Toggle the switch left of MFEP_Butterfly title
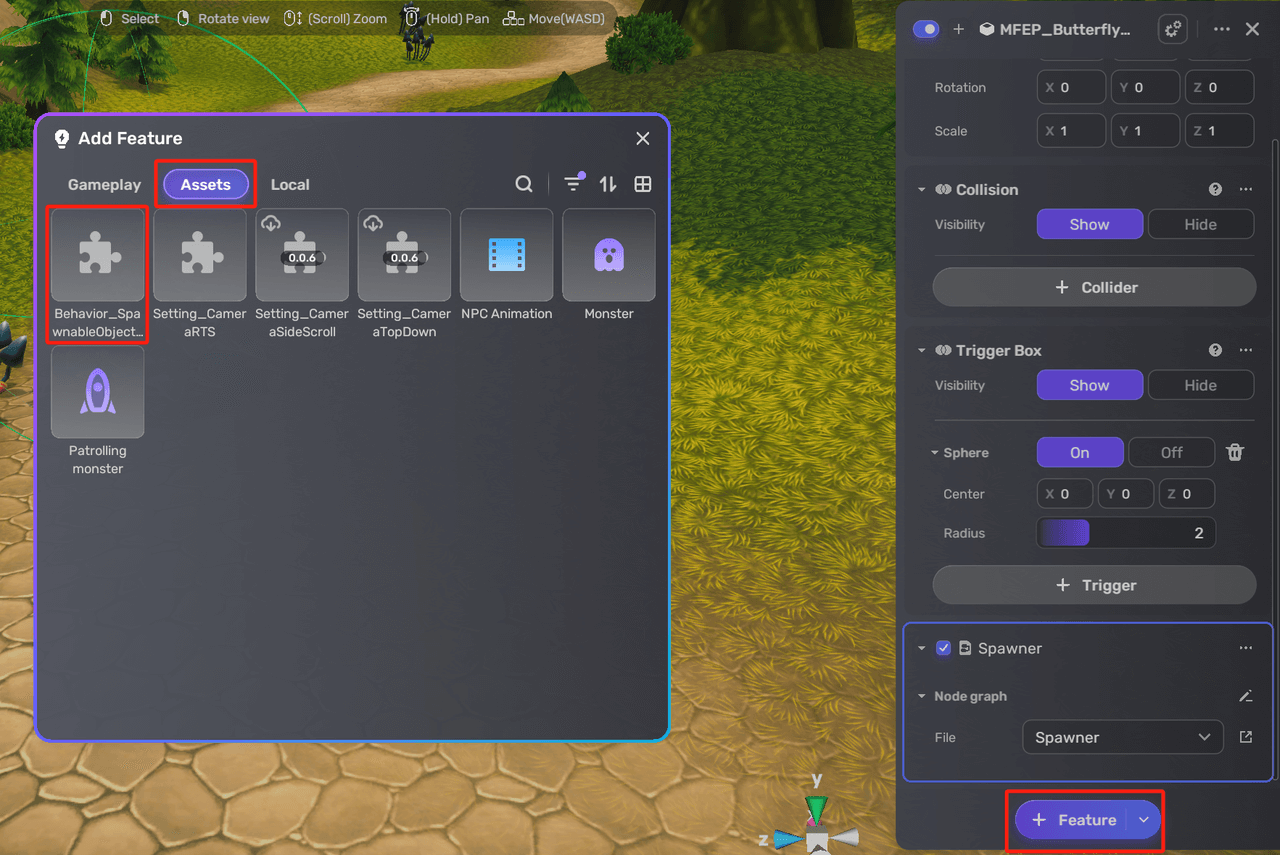This screenshot has height=855, width=1280. point(926,29)
